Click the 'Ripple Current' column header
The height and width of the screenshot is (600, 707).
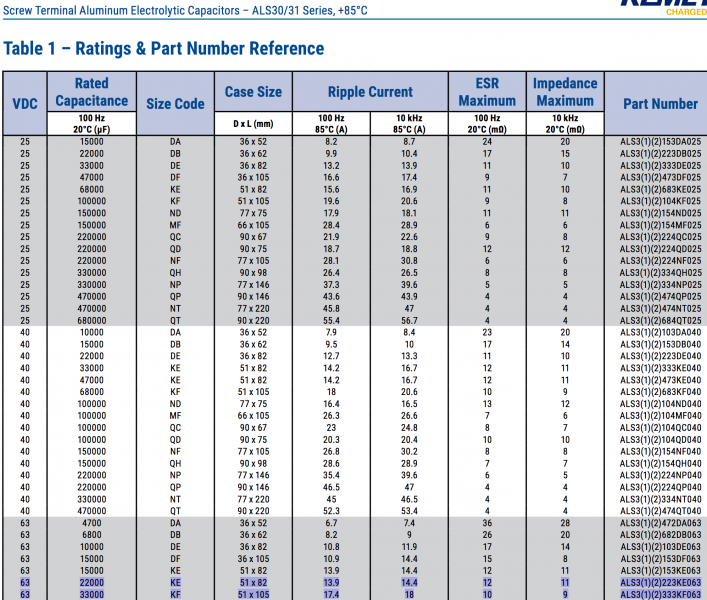click(370, 92)
